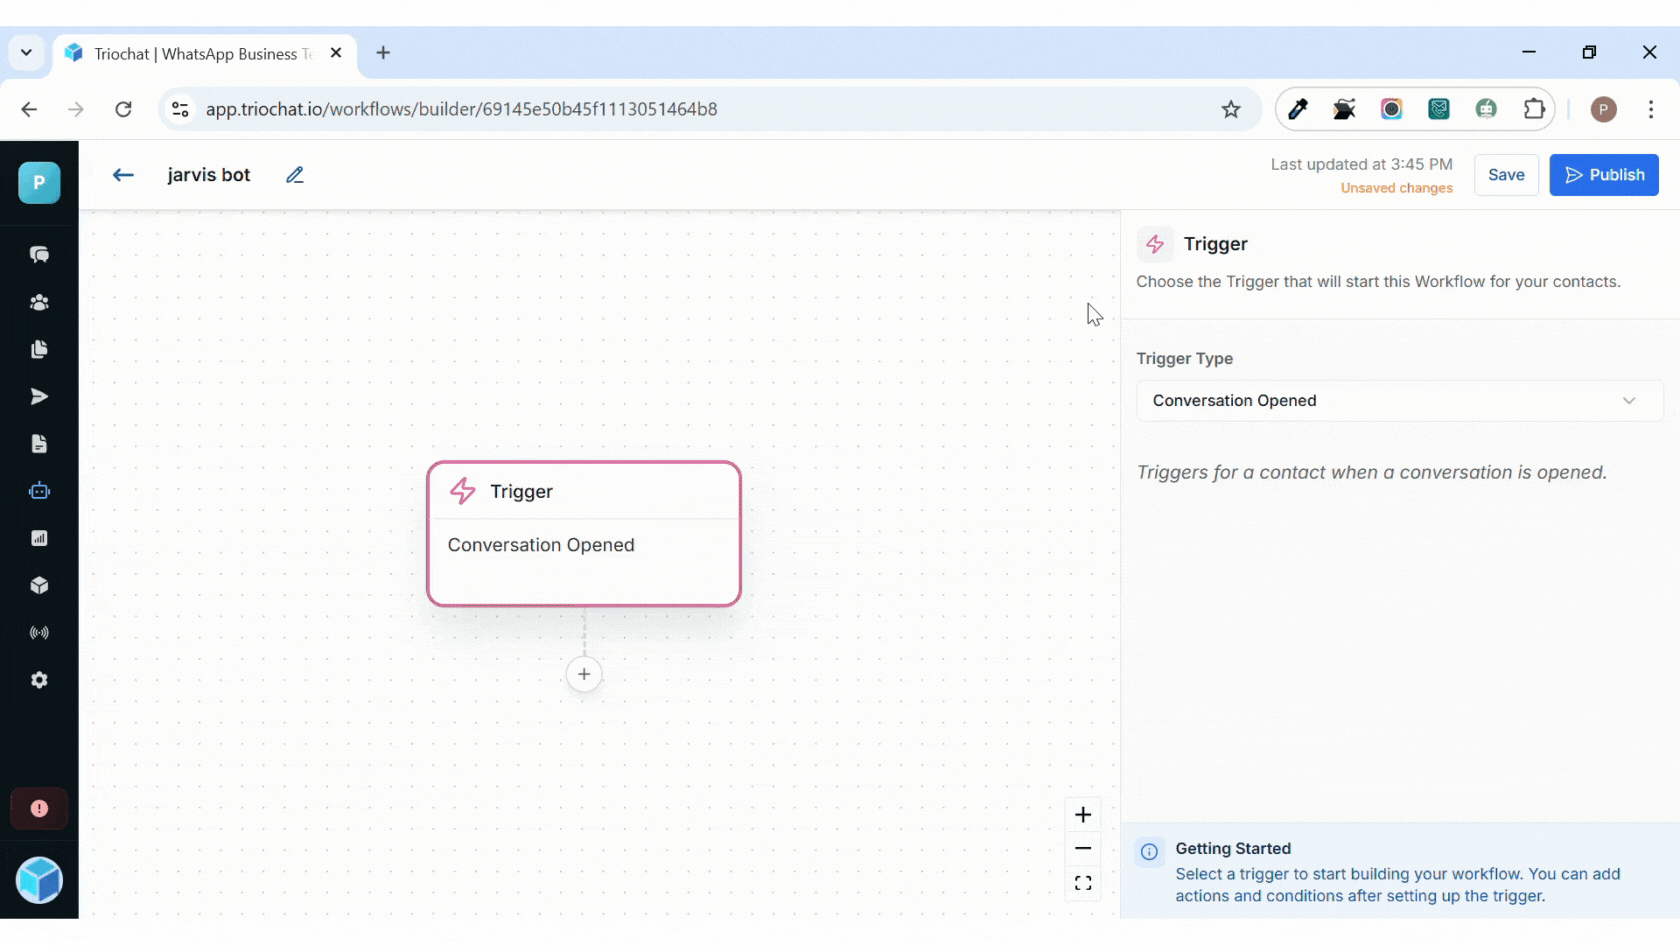Save the jarvis bot workflow

tap(1506, 174)
